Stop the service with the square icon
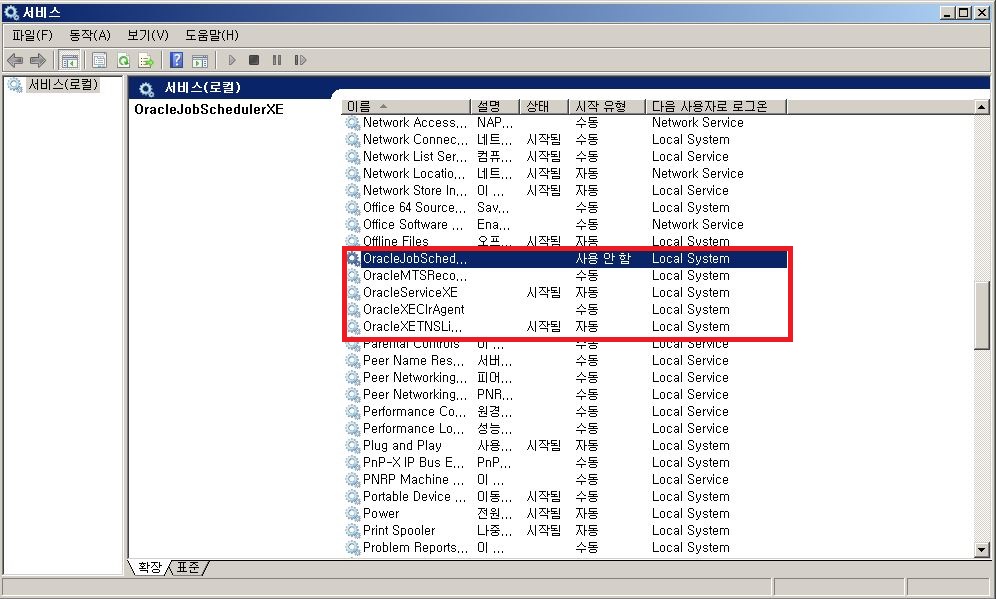The height and width of the screenshot is (599, 996). pos(254,60)
